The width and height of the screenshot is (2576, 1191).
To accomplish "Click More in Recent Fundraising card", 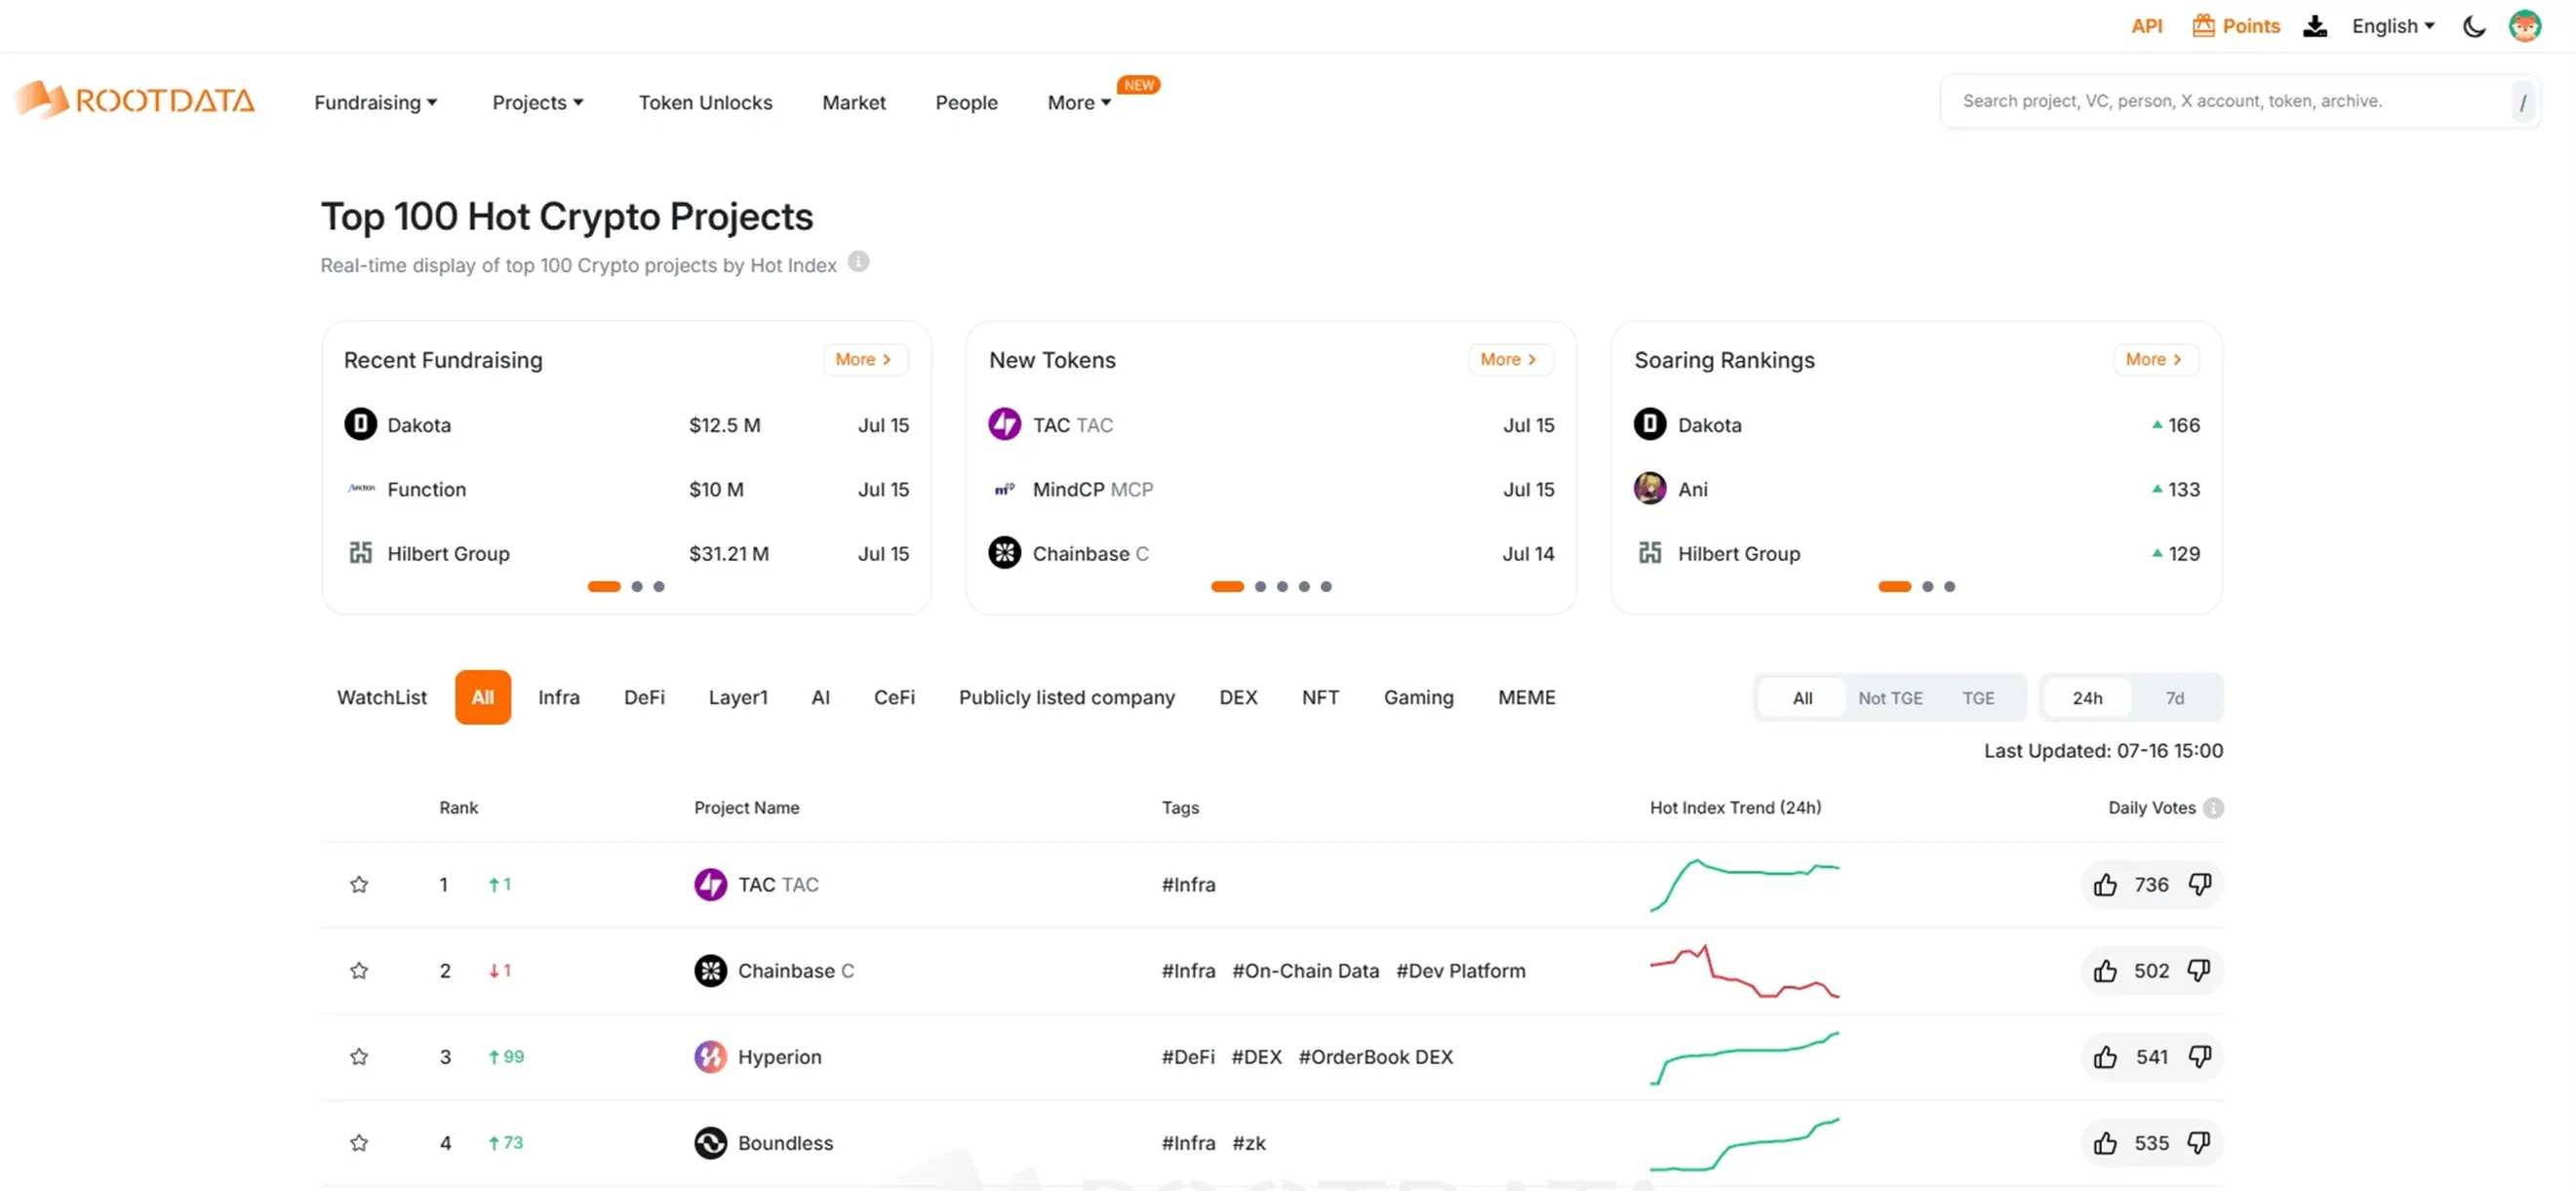I will tap(864, 359).
